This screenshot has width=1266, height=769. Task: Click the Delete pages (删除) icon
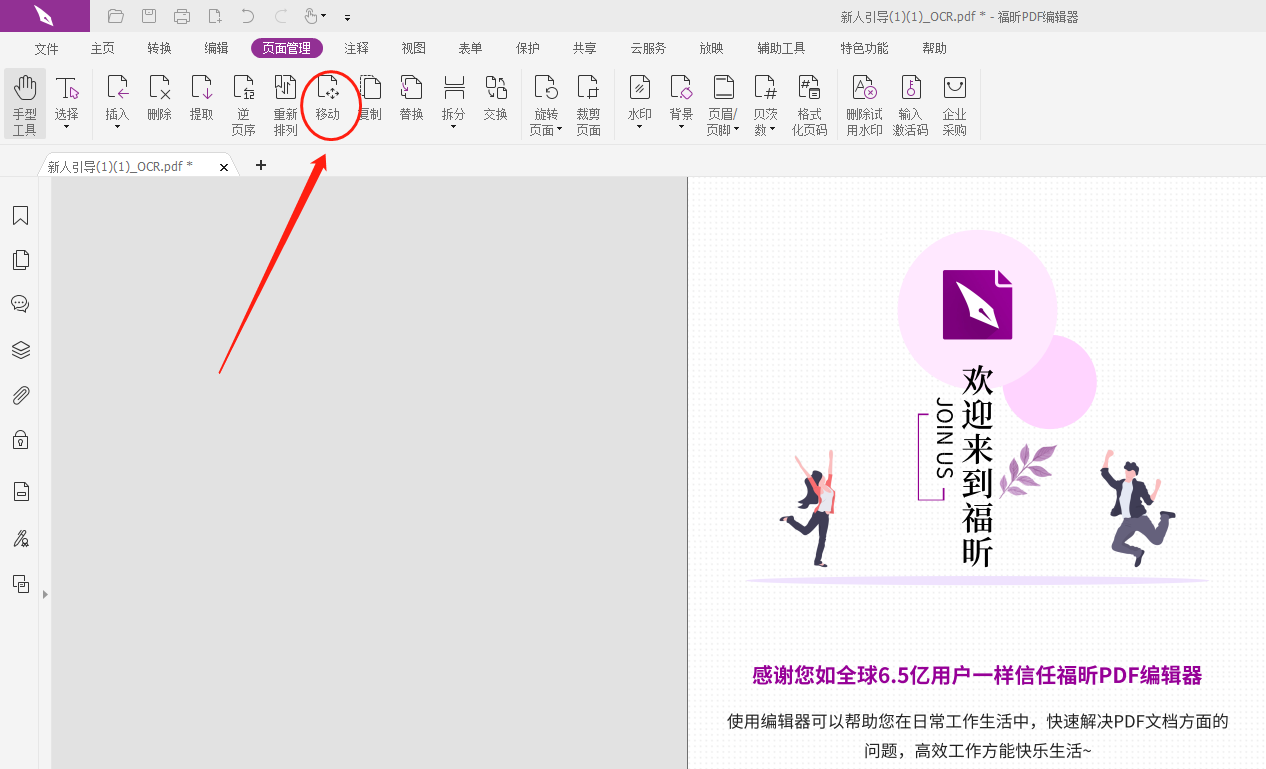pyautogui.click(x=159, y=100)
